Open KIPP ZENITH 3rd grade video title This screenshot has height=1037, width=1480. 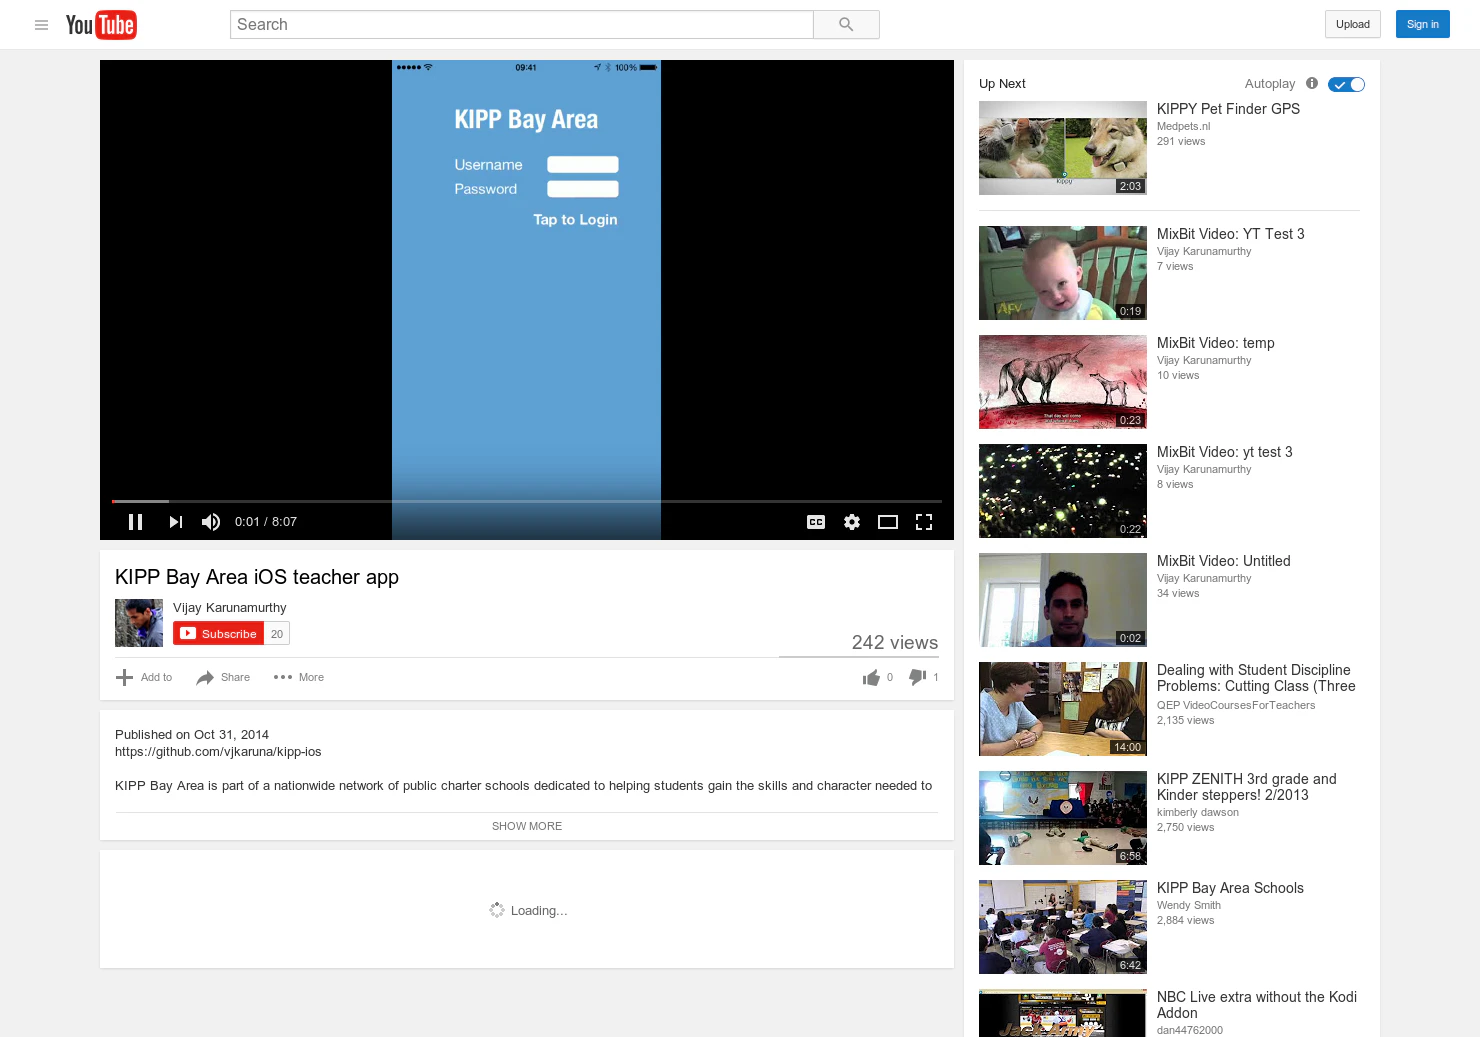(x=1246, y=787)
